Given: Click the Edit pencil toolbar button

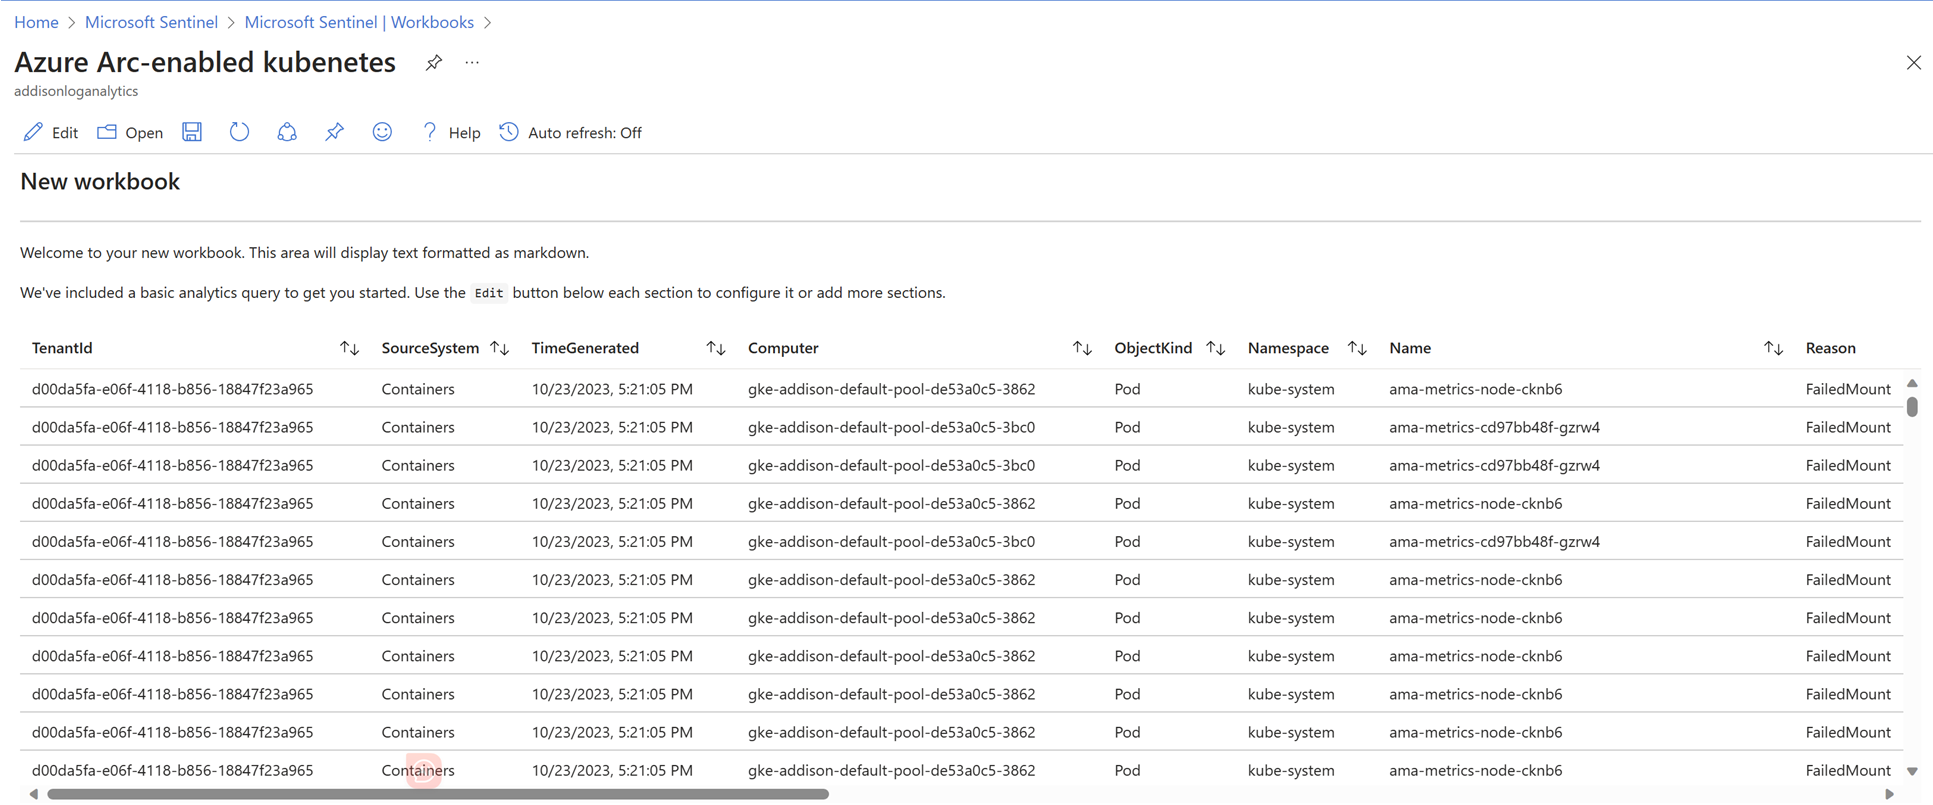Looking at the screenshot, I should tap(51, 132).
